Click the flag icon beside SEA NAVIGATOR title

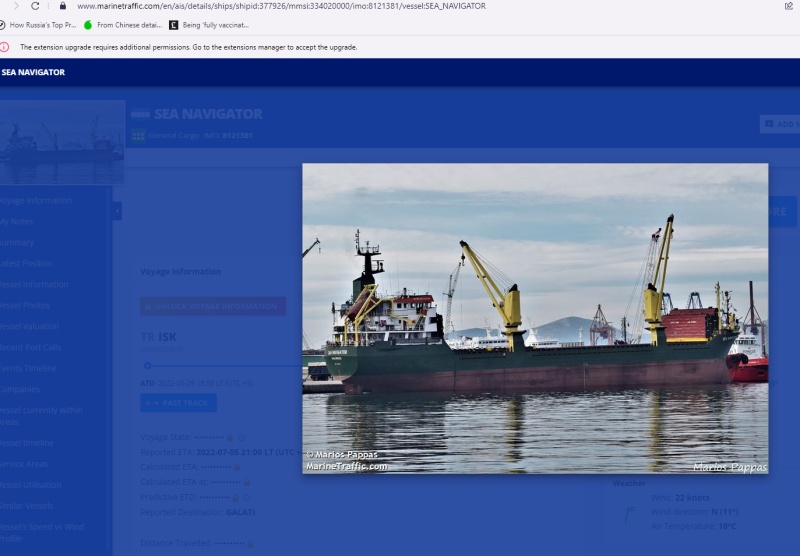click(x=140, y=114)
